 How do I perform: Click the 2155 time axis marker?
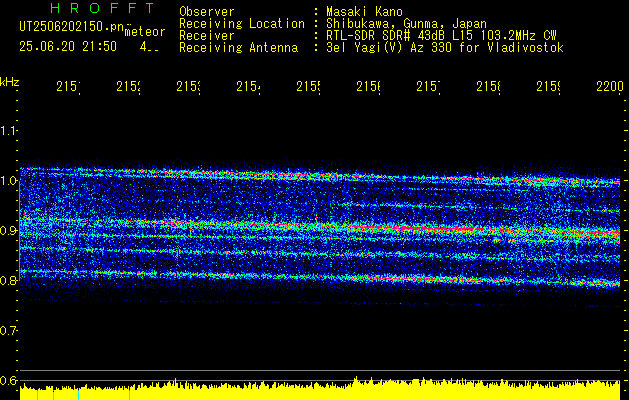(308, 87)
